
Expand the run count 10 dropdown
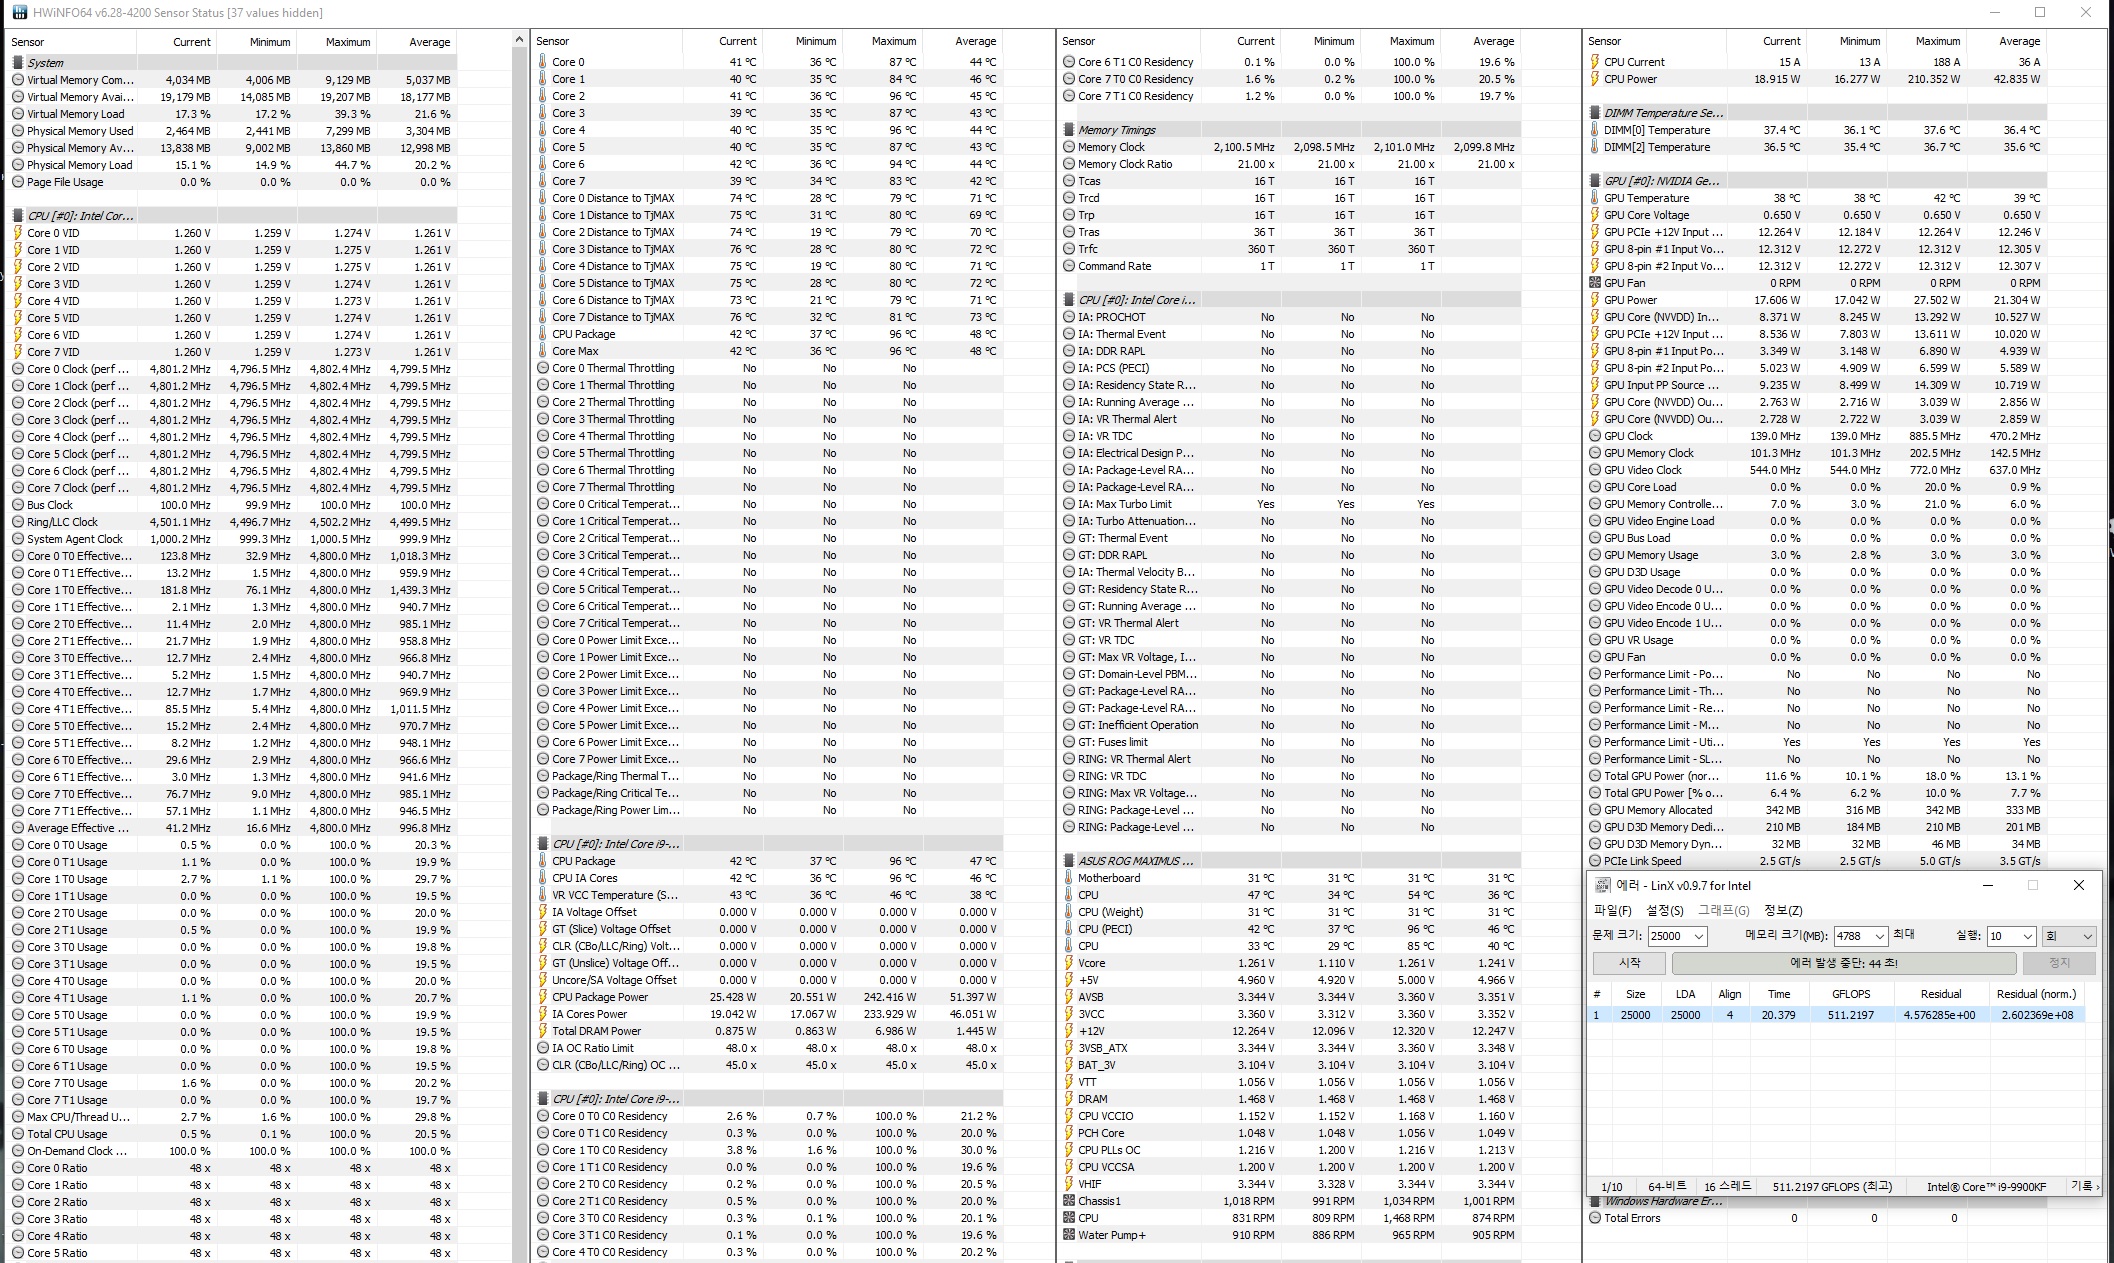[2027, 936]
